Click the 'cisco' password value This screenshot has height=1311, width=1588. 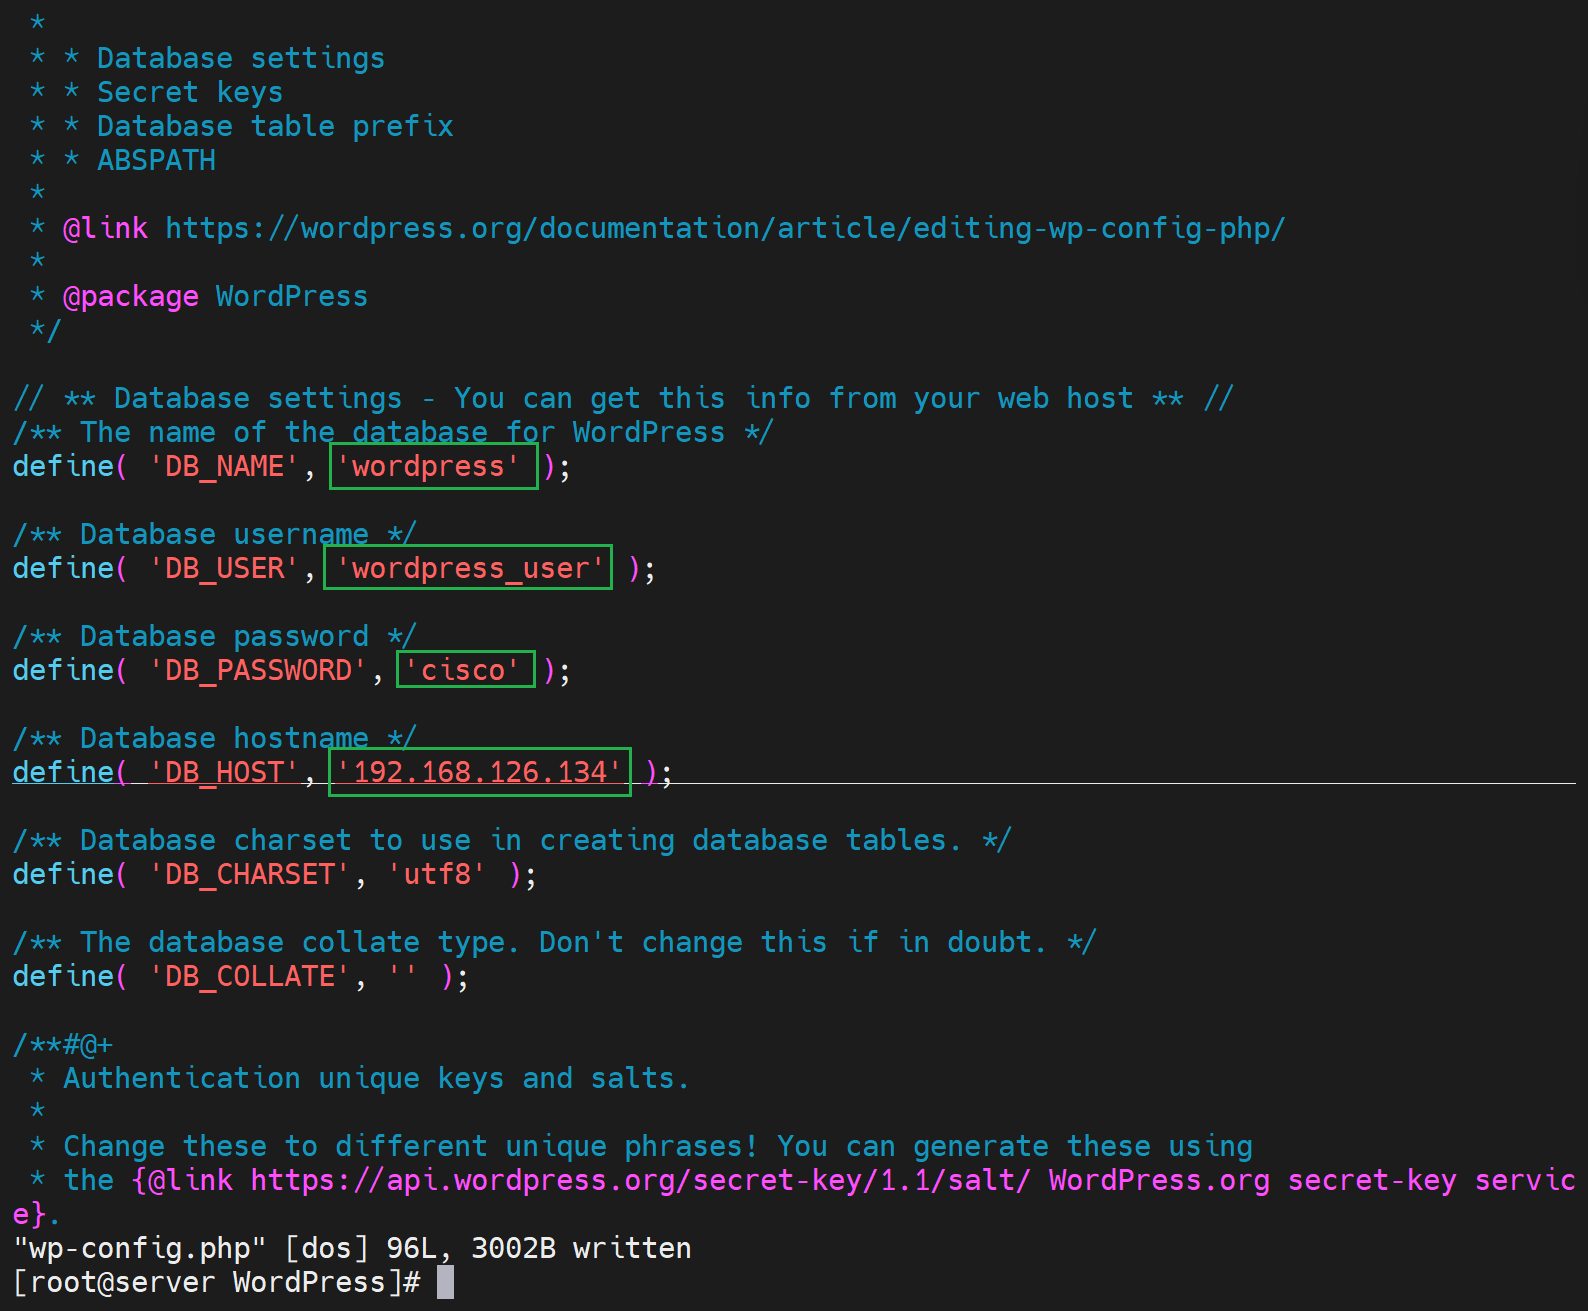pyautogui.click(x=466, y=671)
